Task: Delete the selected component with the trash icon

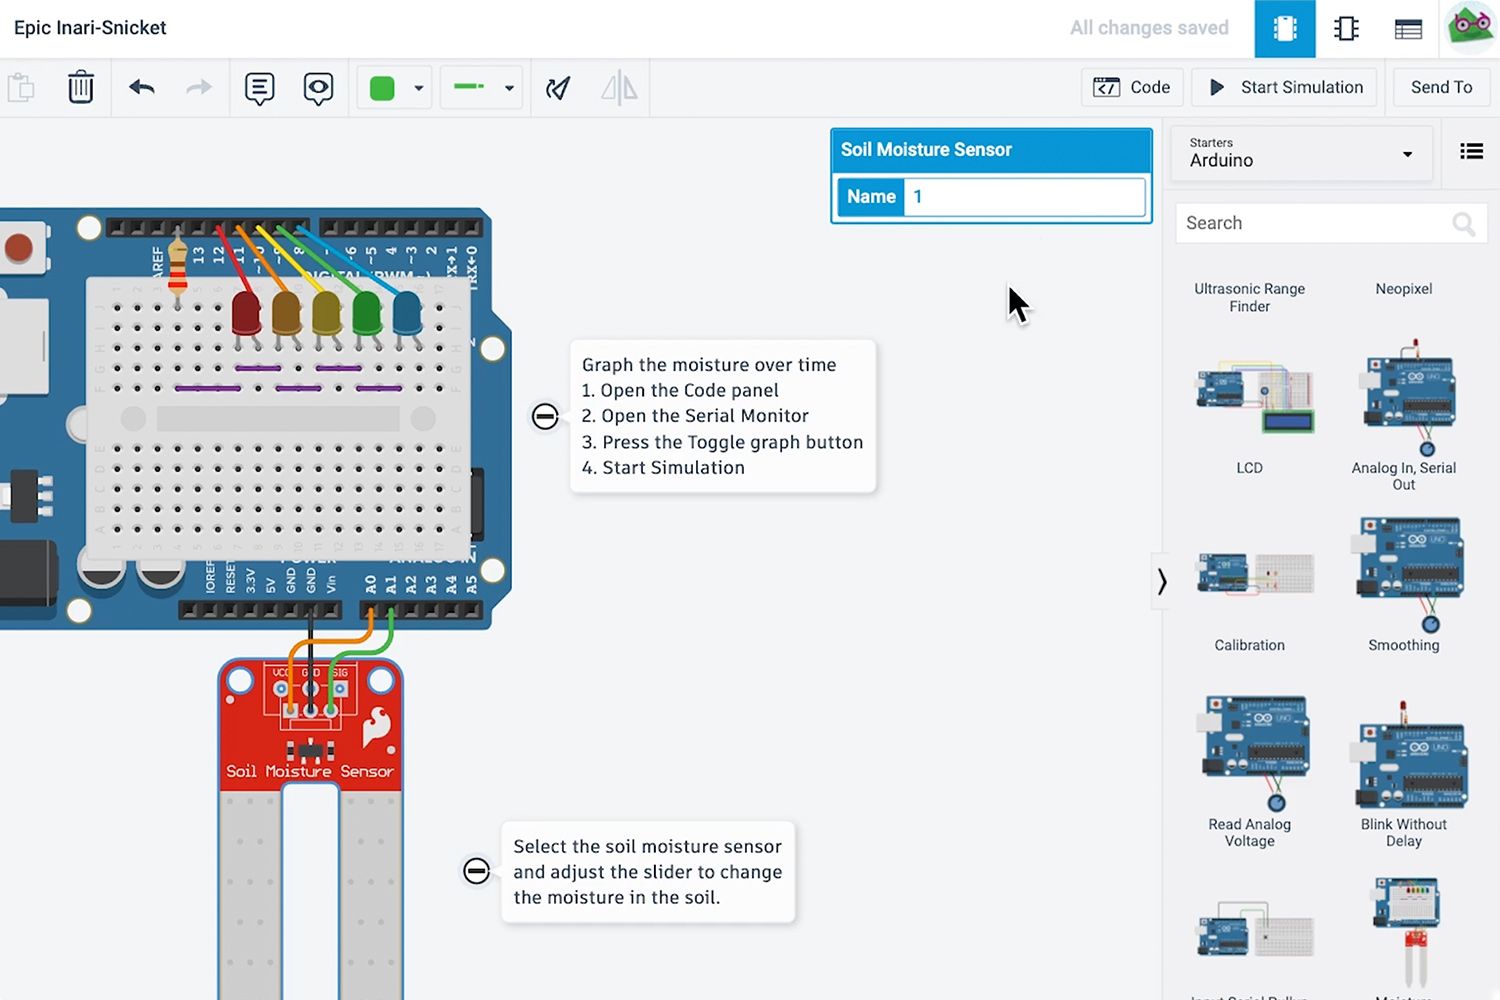Action: pyautogui.click(x=80, y=87)
